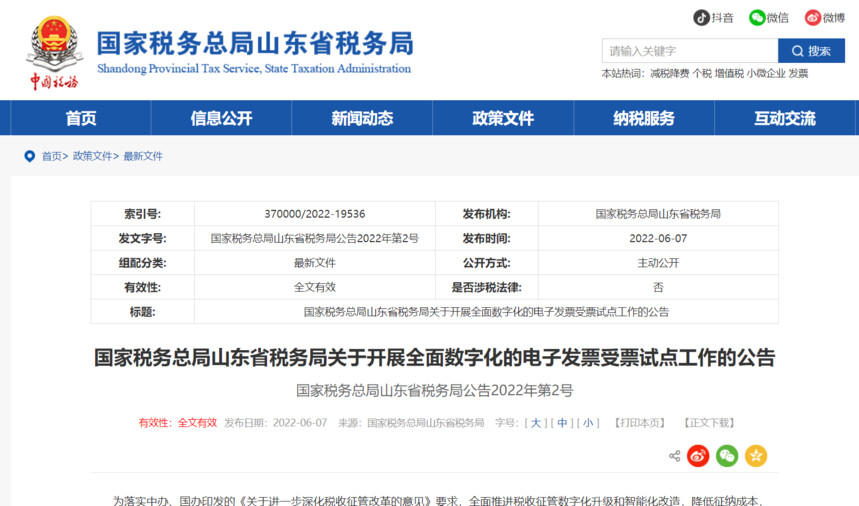The image size is (859, 506).
Task: Share article via red Weibo share icon
Action: click(x=698, y=456)
